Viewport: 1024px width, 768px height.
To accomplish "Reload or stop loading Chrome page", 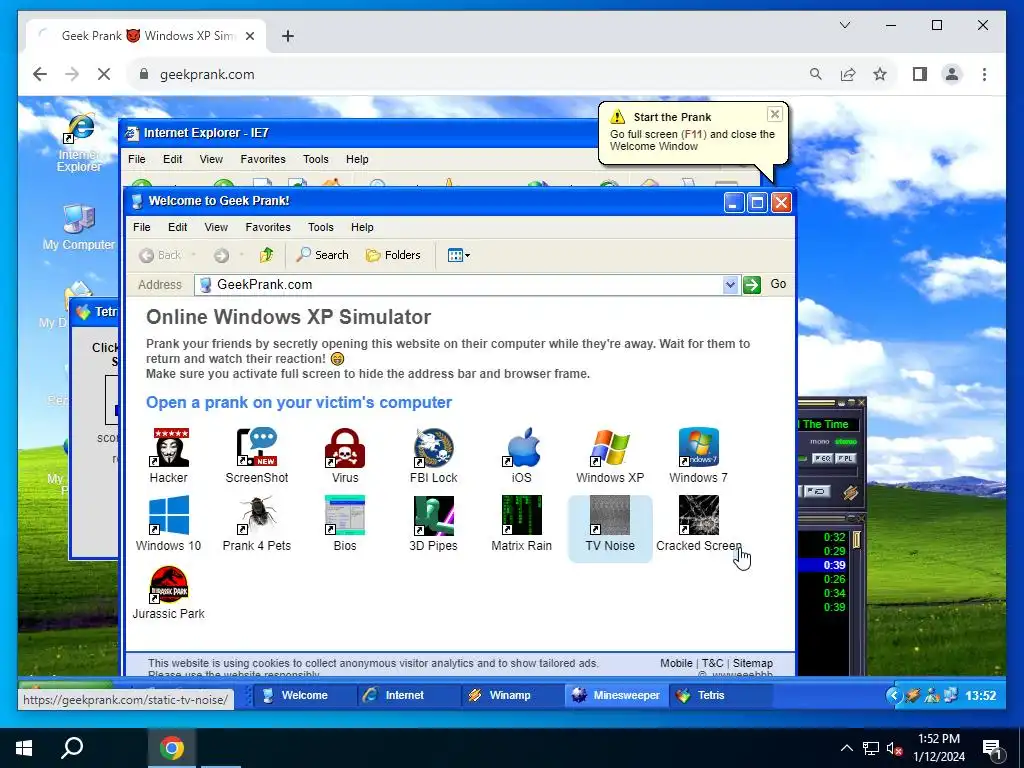I will [x=104, y=74].
